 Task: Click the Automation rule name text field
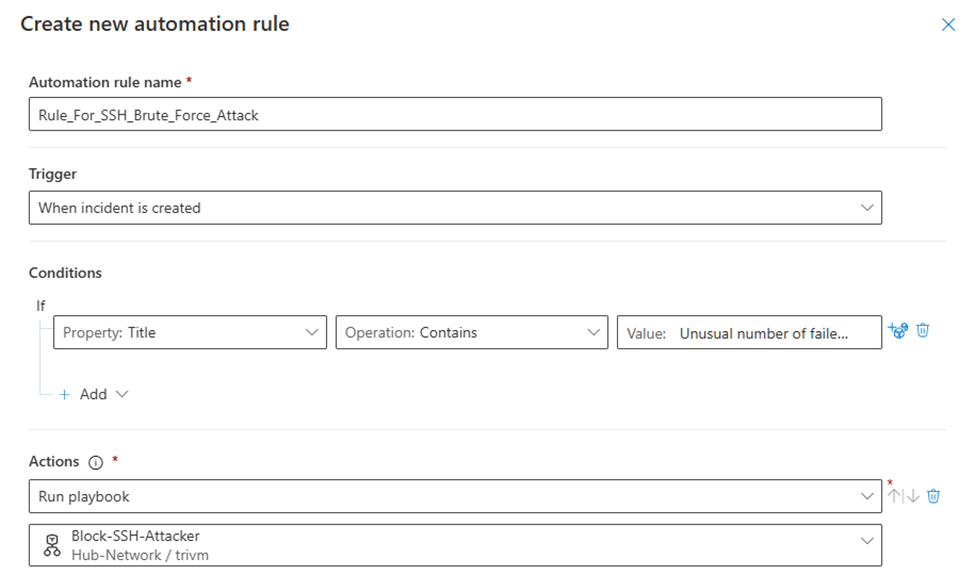(455, 114)
